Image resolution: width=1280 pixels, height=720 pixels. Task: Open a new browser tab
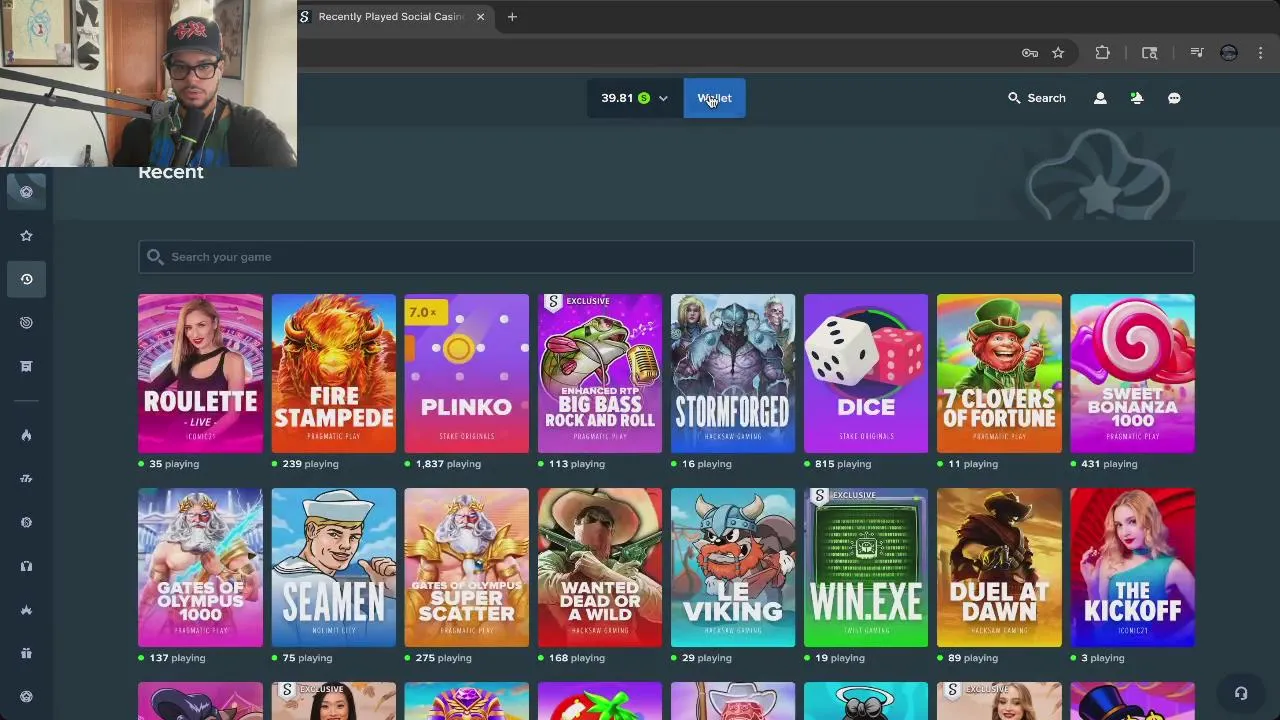(x=512, y=17)
